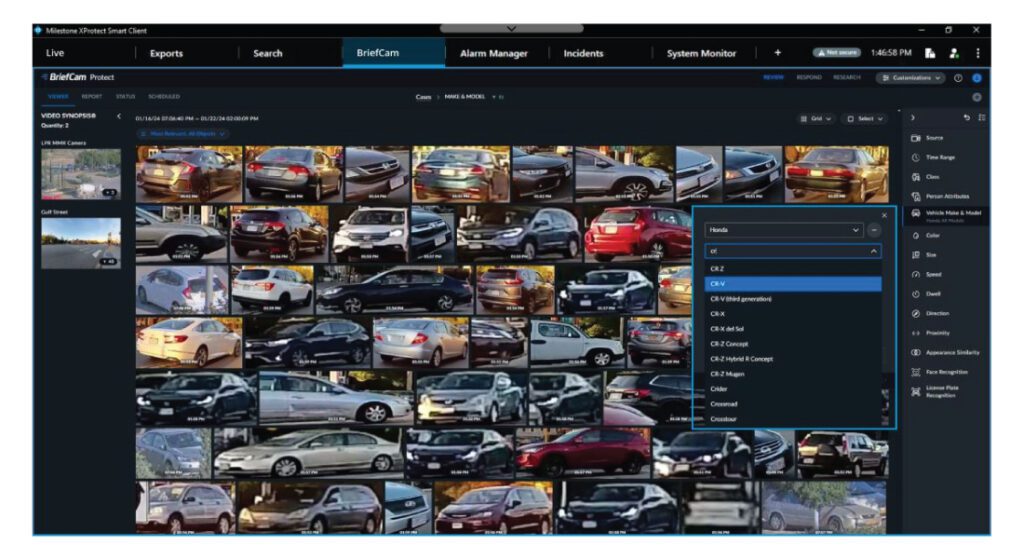This screenshot has width=1024, height=559.
Task: Switch to the System Monitor tab
Action: 701,54
